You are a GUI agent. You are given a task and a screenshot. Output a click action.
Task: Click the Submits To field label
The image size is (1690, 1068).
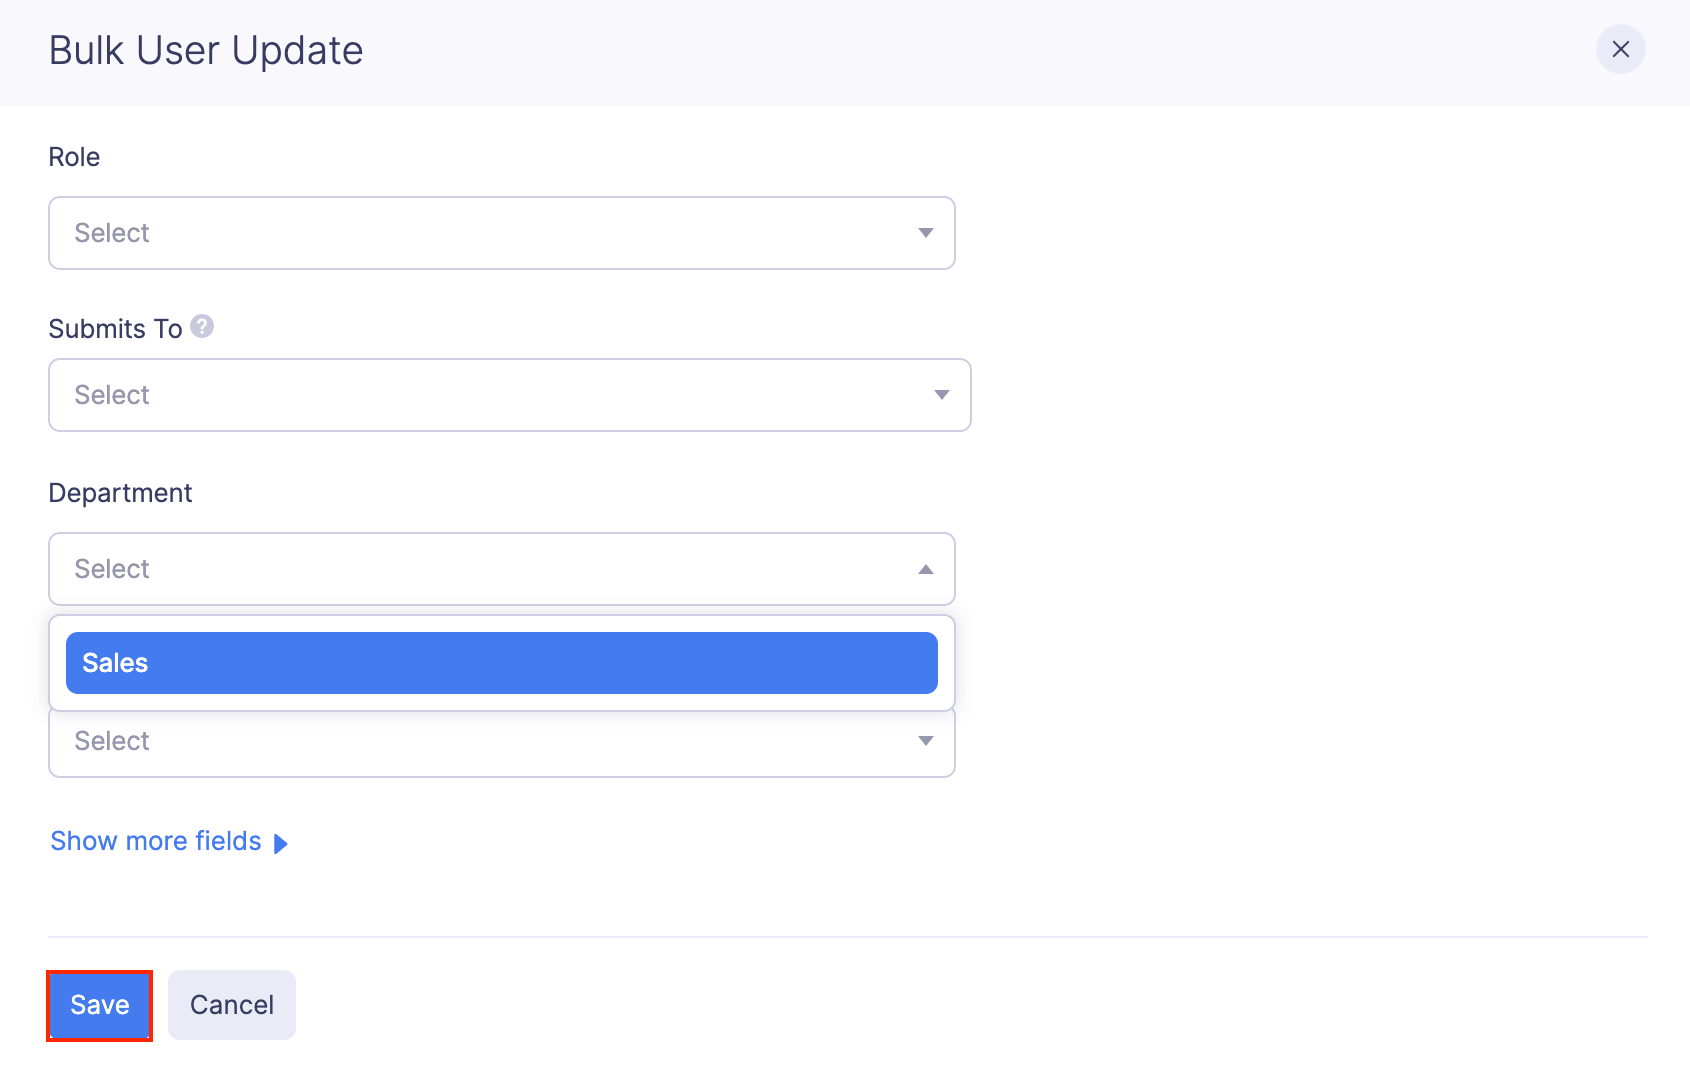click(115, 329)
